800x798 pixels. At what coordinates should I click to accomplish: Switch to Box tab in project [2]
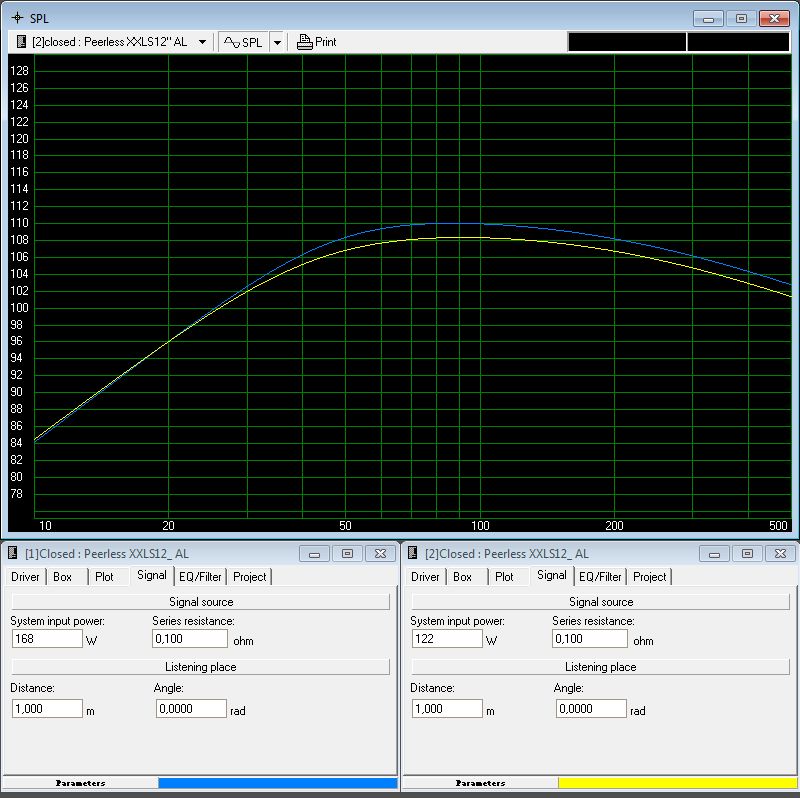pos(462,577)
